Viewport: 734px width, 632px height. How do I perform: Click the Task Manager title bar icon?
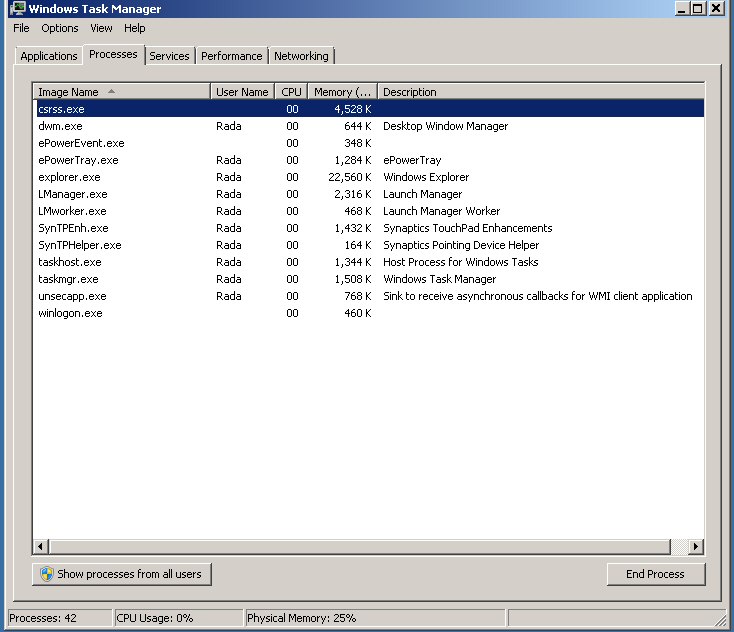(18, 8)
